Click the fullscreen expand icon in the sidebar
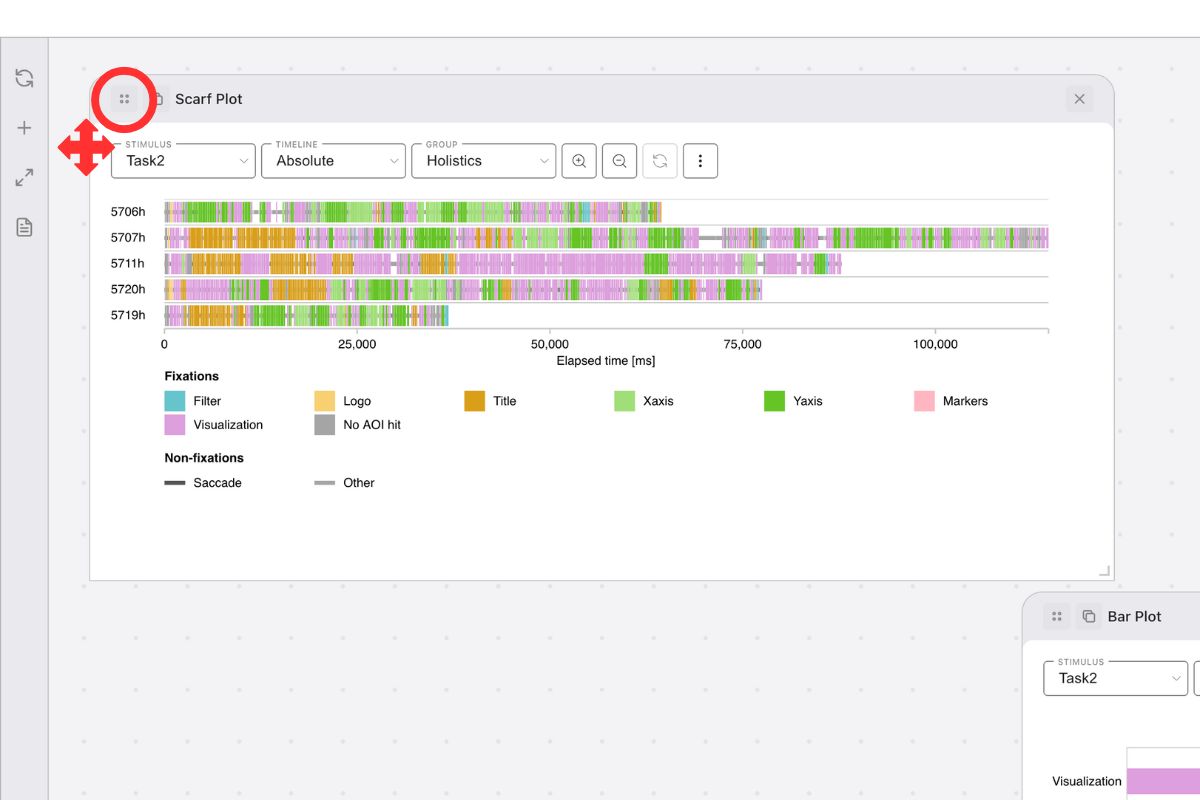This screenshot has height=800, width=1200. [x=24, y=177]
